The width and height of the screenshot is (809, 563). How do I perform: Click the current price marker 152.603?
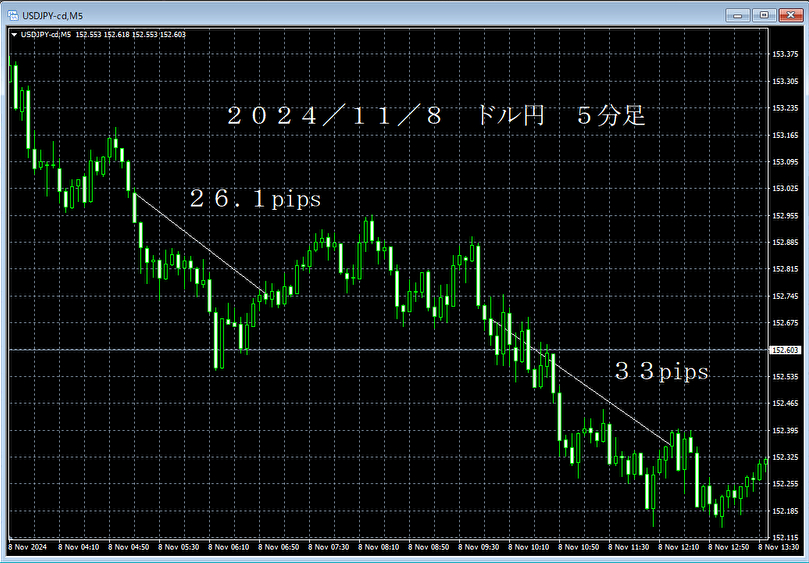[785, 350]
